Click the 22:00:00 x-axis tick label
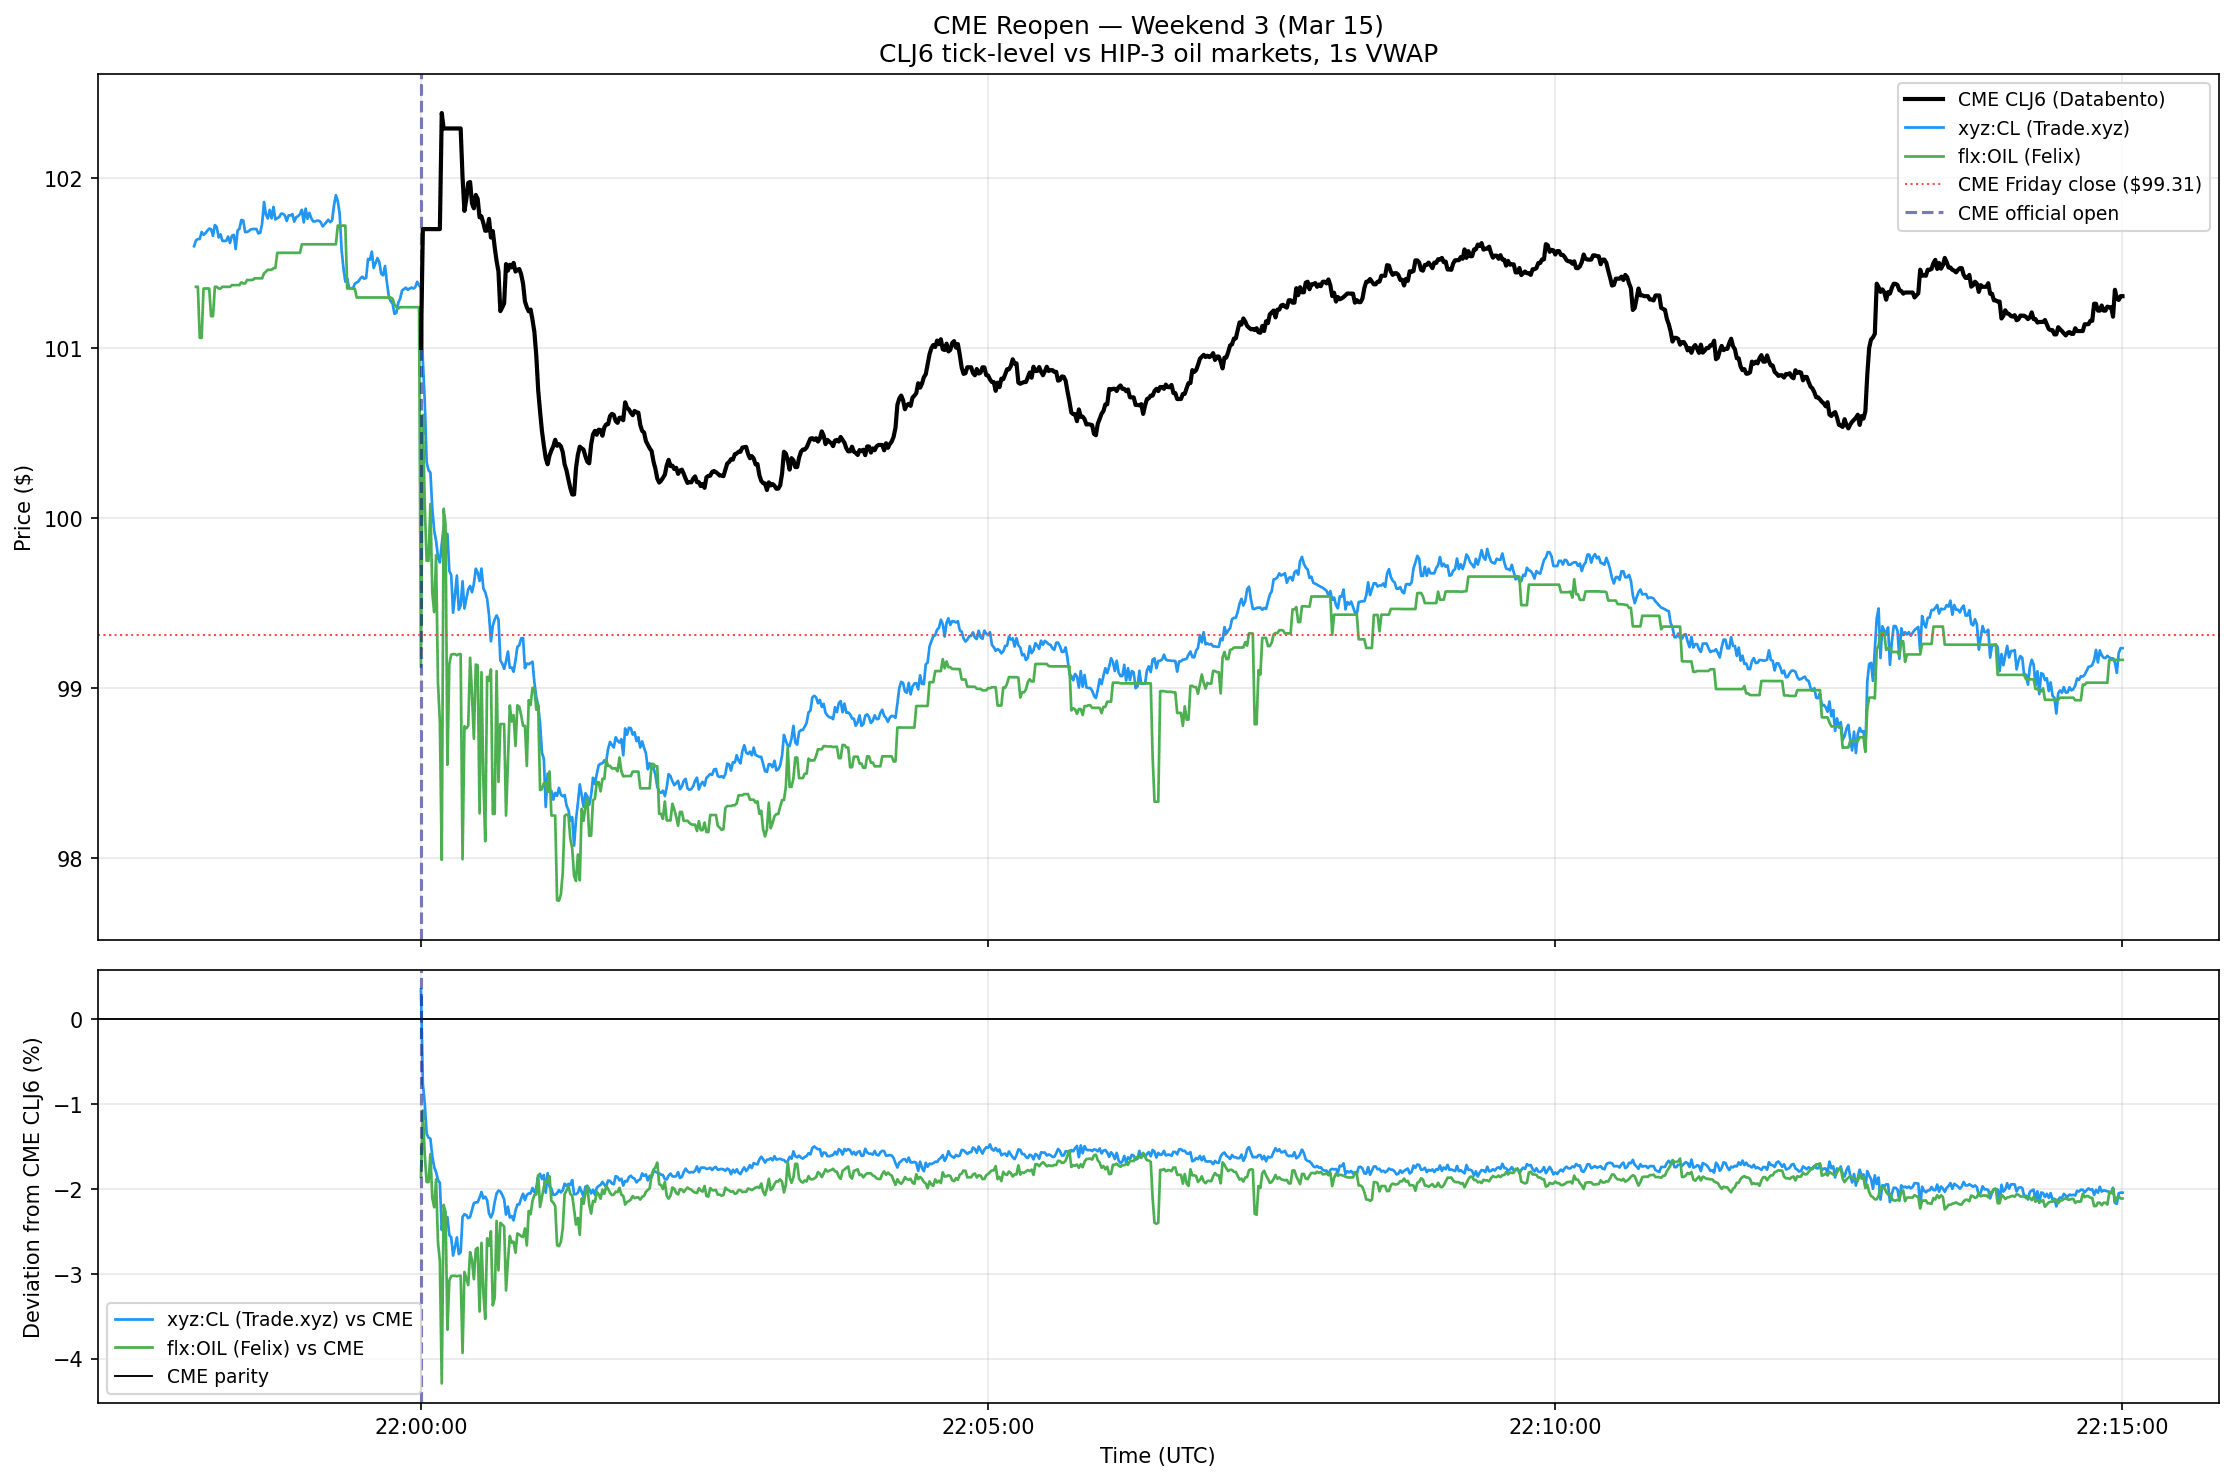 421,1427
